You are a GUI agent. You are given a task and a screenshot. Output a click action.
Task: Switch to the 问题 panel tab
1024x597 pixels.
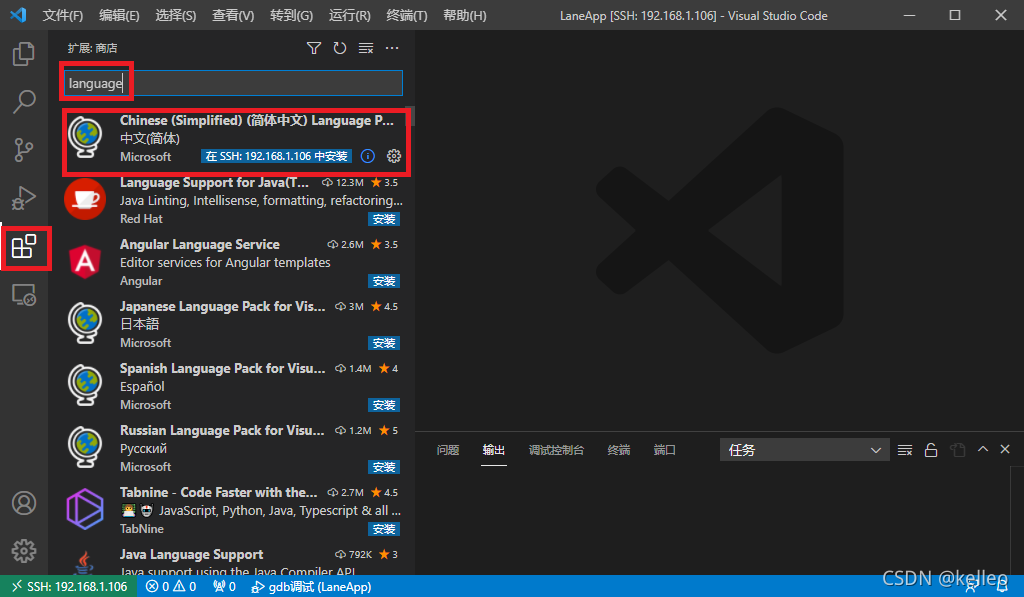pos(448,450)
